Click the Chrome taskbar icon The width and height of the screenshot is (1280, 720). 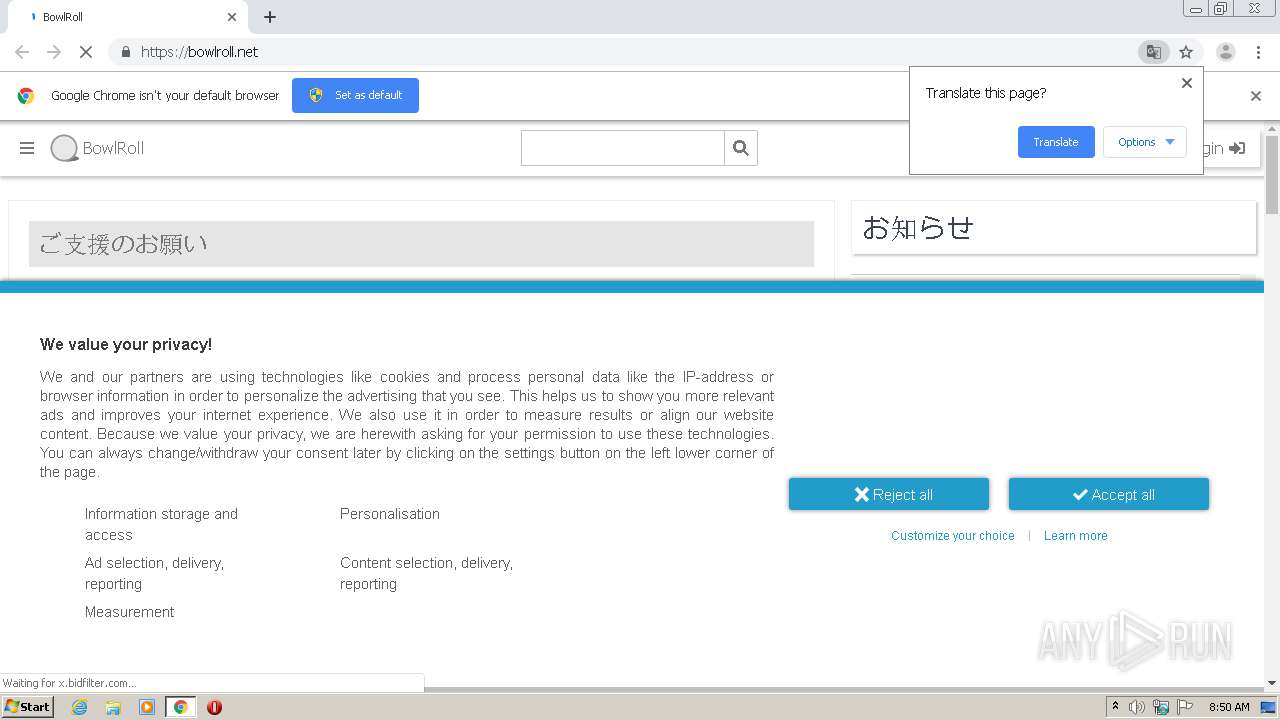180,707
